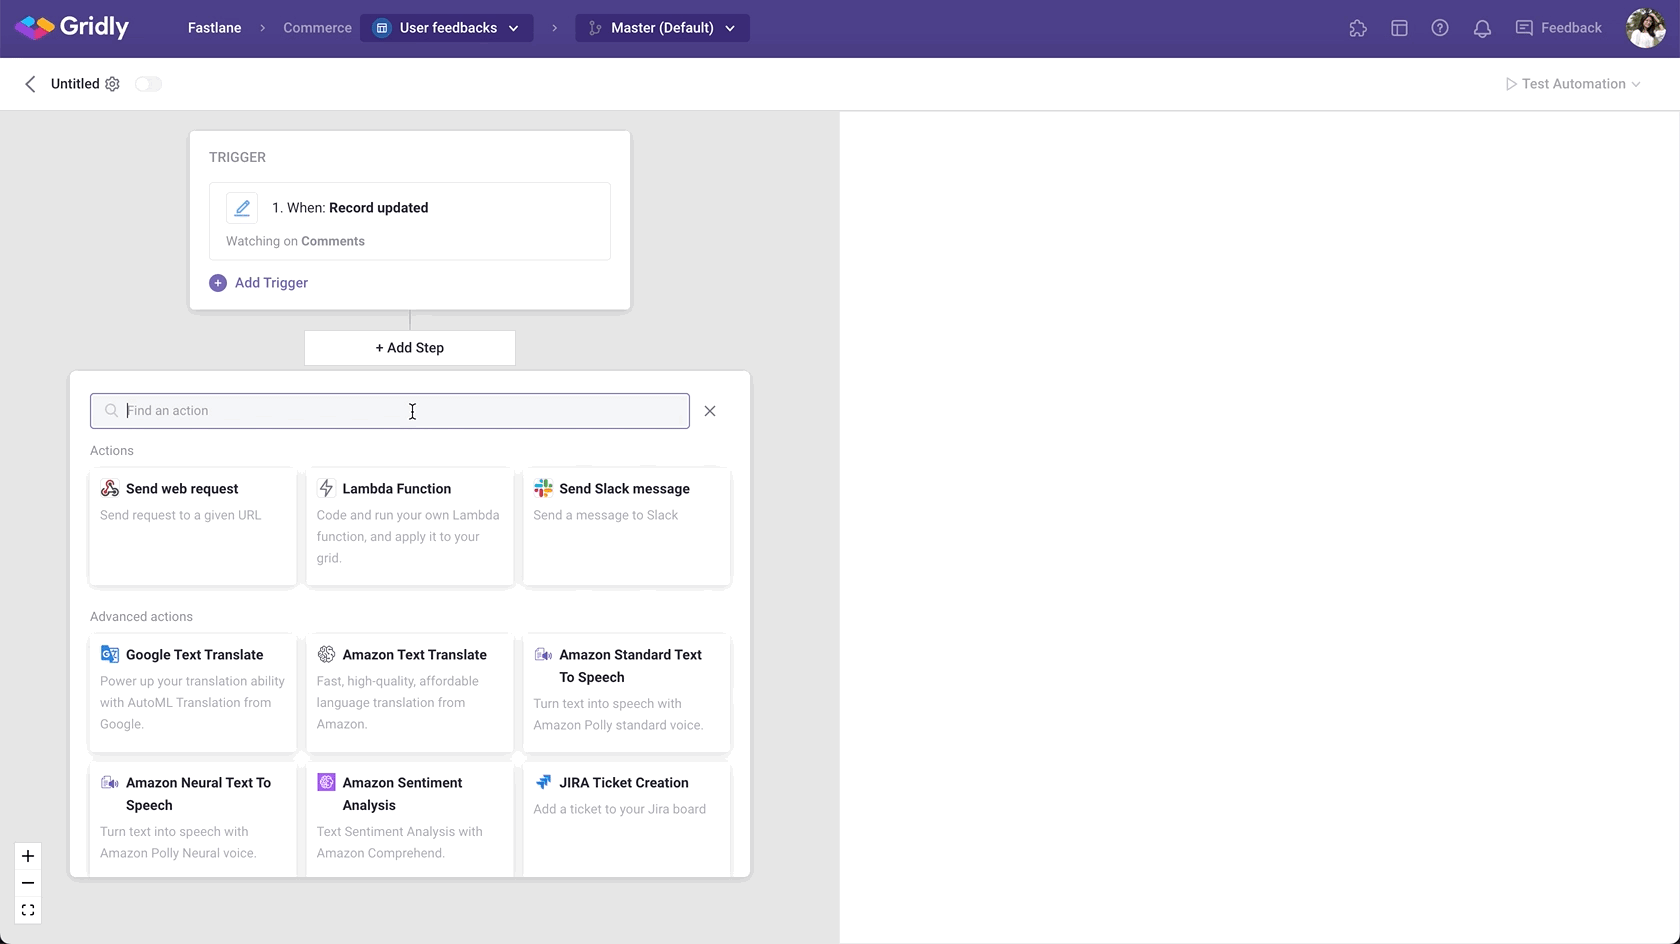1680x944 pixels.
Task: Click the JIRA logo icon
Action: 543,782
